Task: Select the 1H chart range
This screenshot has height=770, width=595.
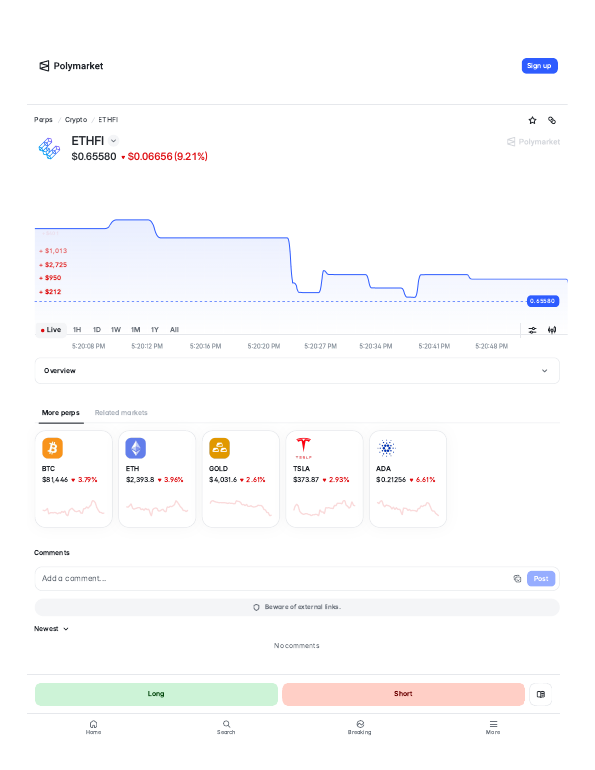Action: (x=77, y=330)
